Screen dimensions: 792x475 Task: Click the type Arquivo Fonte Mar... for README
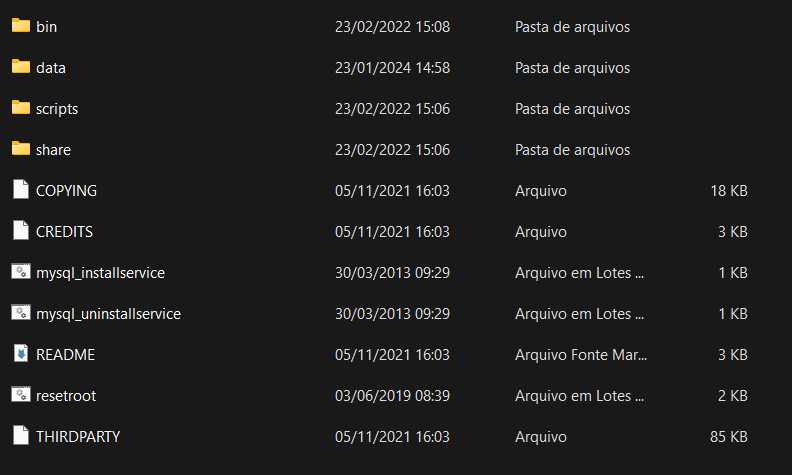pyautogui.click(x=581, y=355)
